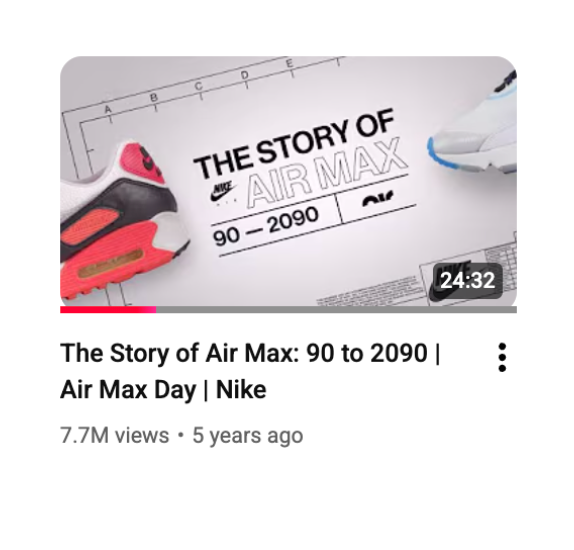This screenshot has width=574, height=550.
Task: Click the '5 years ago' upload date
Action: pyautogui.click(x=248, y=435)
